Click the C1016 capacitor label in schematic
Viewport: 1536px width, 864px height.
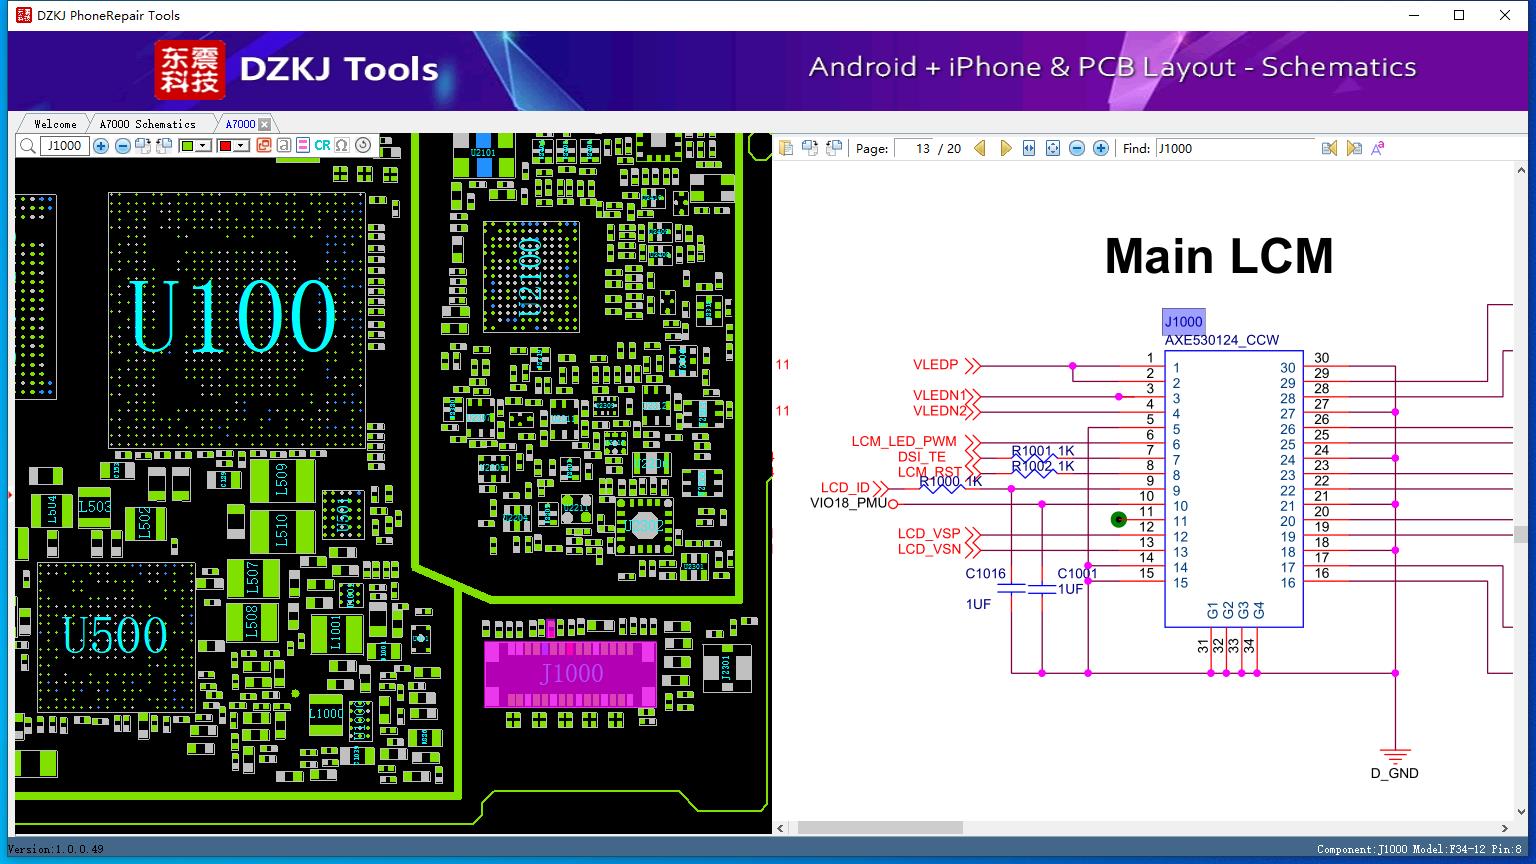tap(985, 574)
